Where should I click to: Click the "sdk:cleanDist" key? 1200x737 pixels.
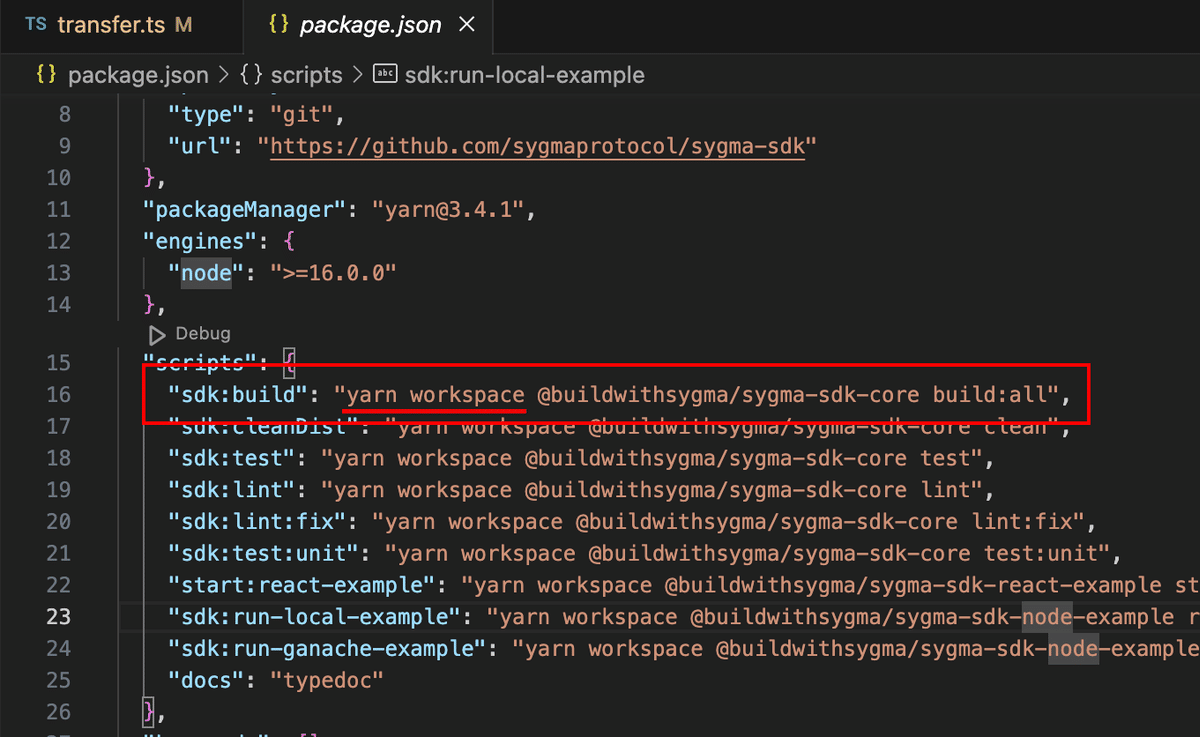point(263,427)
